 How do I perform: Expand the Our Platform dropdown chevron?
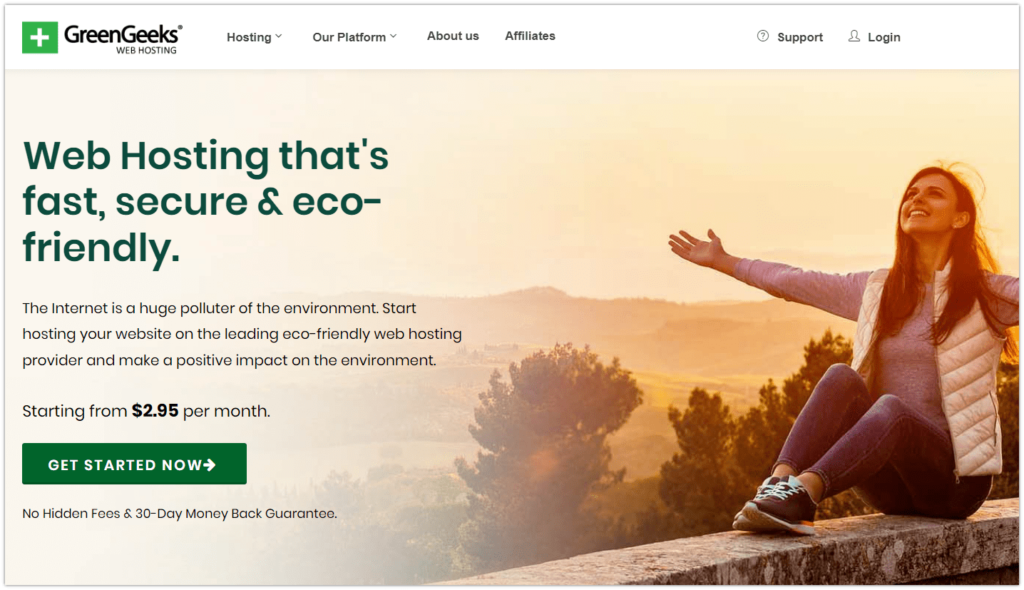393,37
